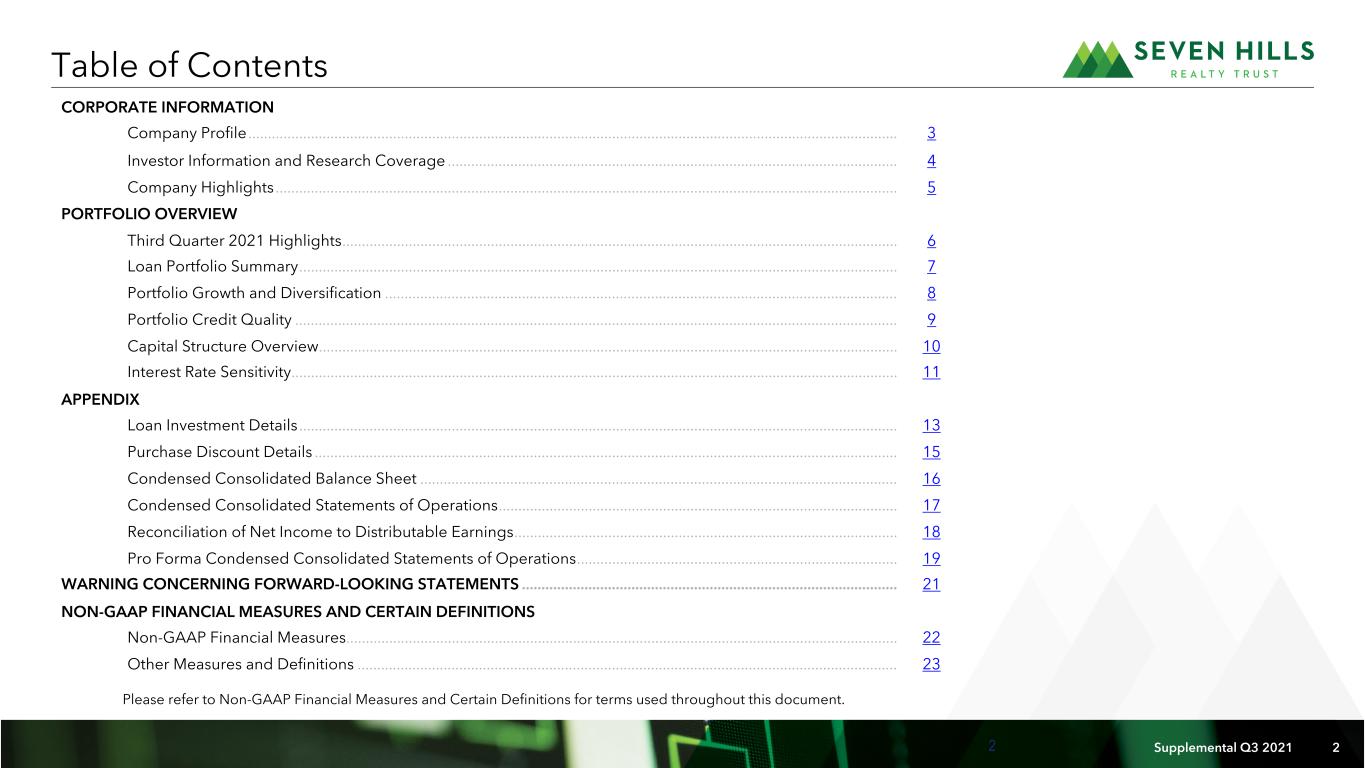Open page 3 link for Company Profile
This screenshot has height=768, width=1365.
[x=931, y=133]
